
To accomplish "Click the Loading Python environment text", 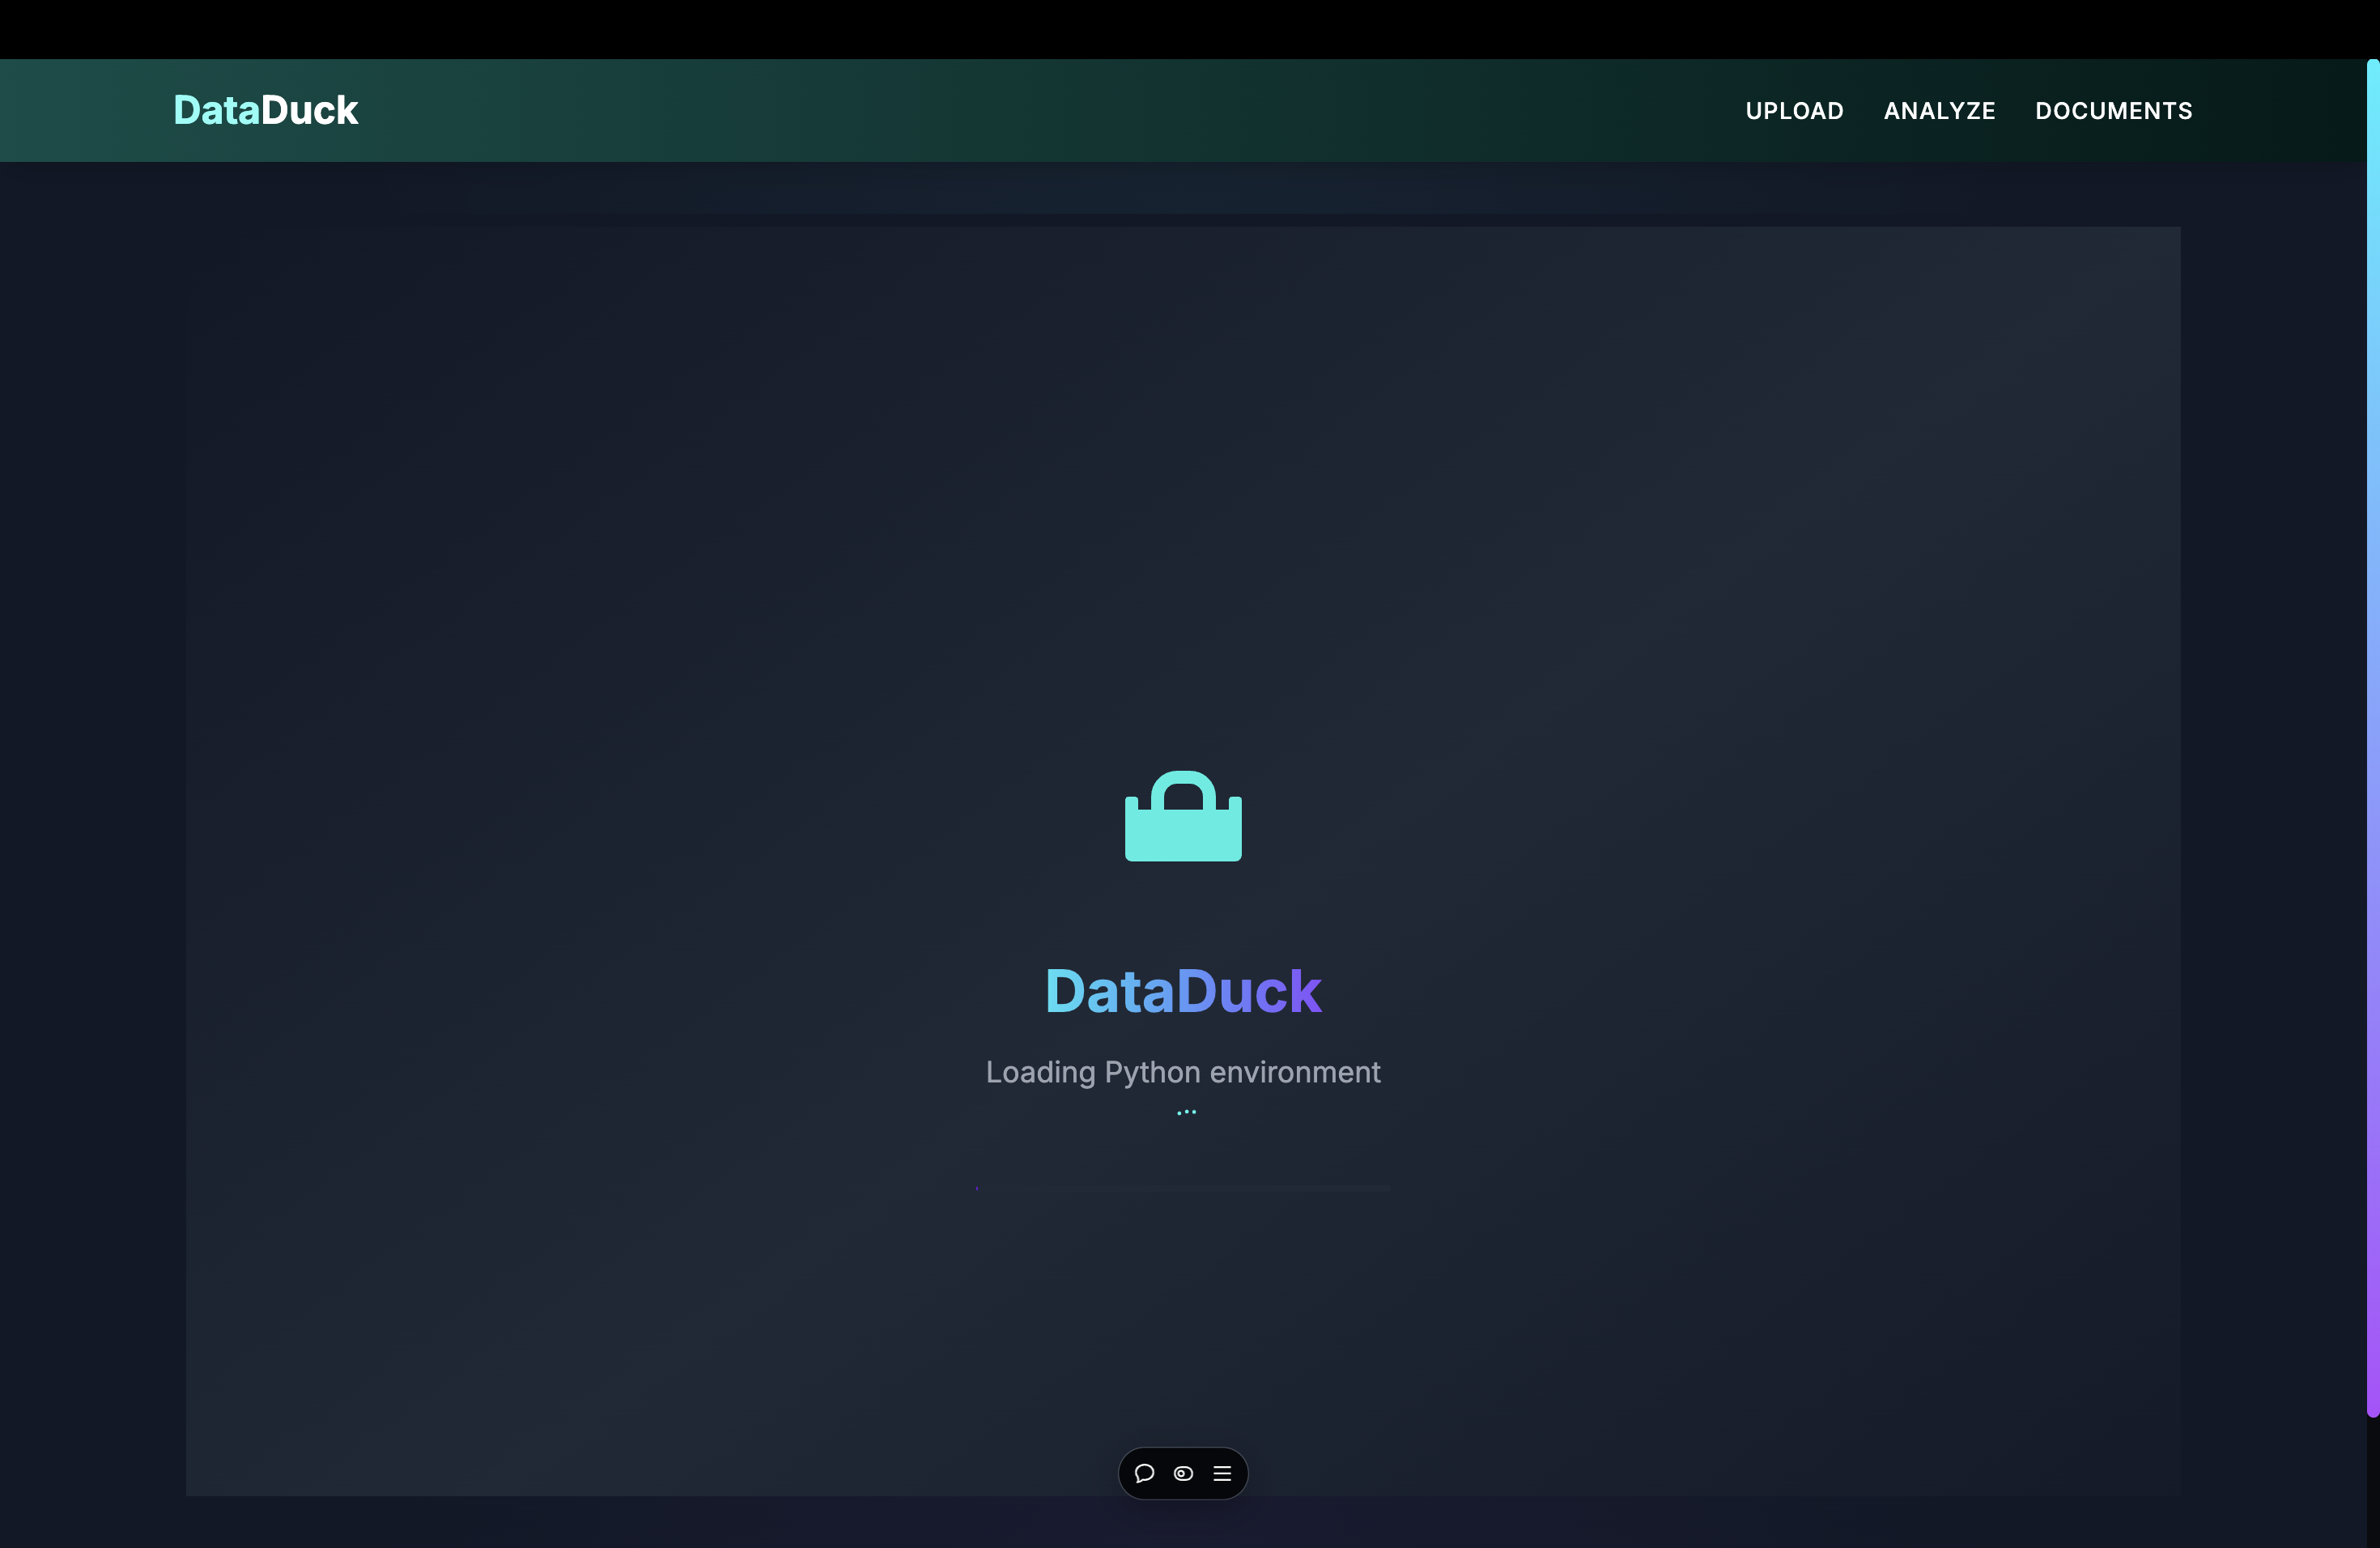I will [1183, 1072].
